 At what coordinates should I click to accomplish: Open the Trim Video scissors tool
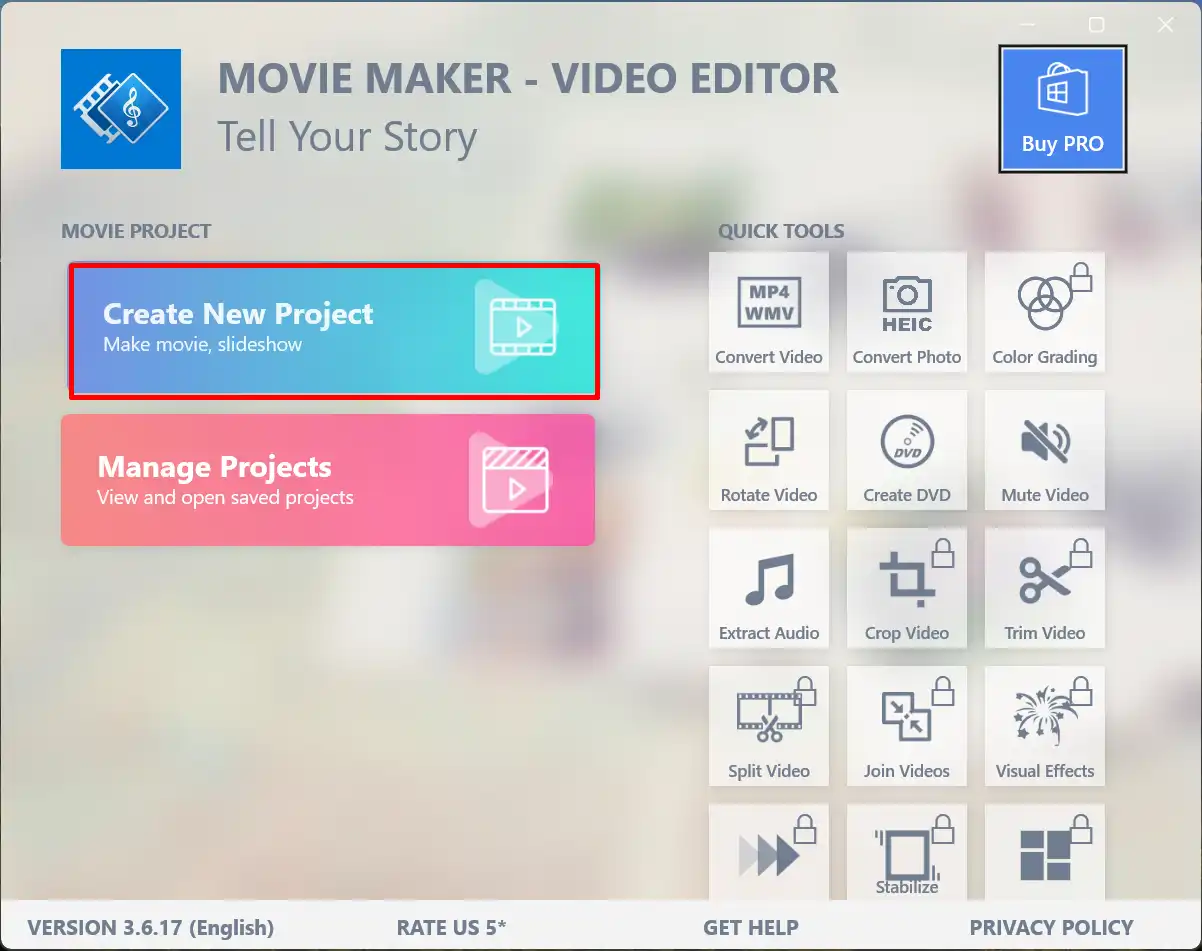1045,588
